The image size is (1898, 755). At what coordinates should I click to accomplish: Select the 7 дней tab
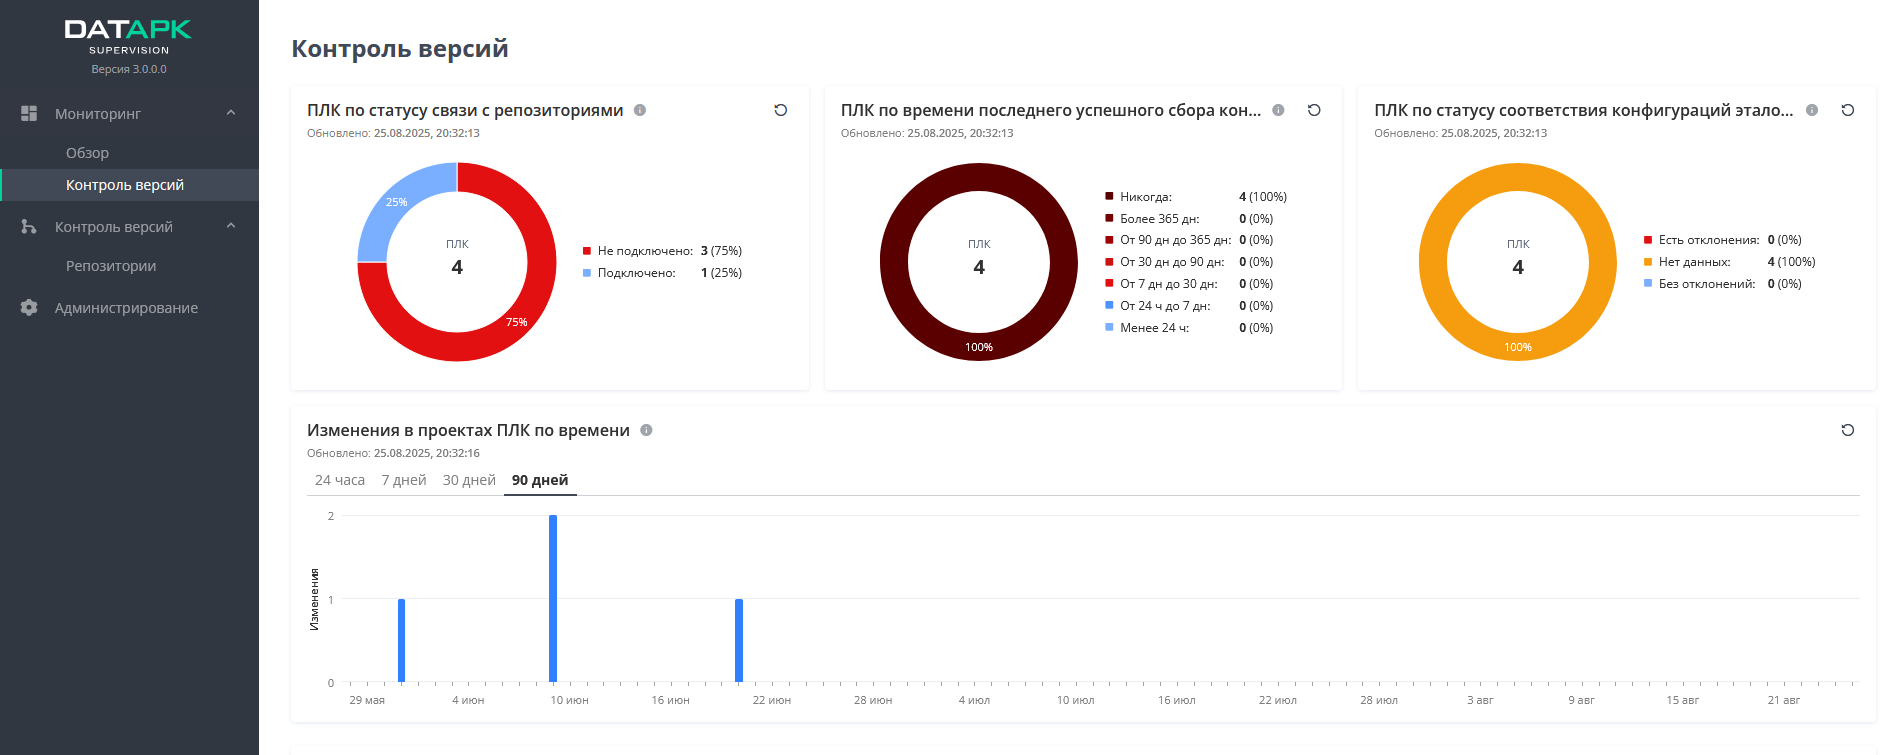[x=404, y=480]
